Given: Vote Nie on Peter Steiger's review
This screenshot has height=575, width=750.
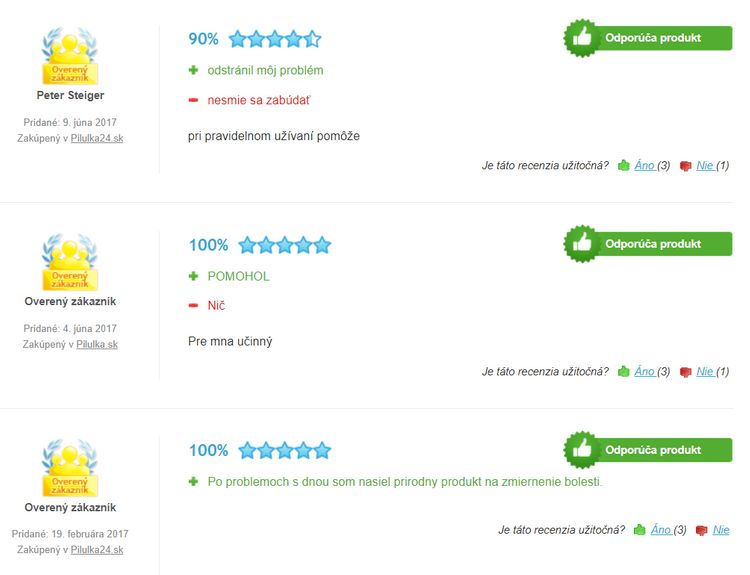Looking at the screenshot, I should pyautogui.click(x=705, y=166).
